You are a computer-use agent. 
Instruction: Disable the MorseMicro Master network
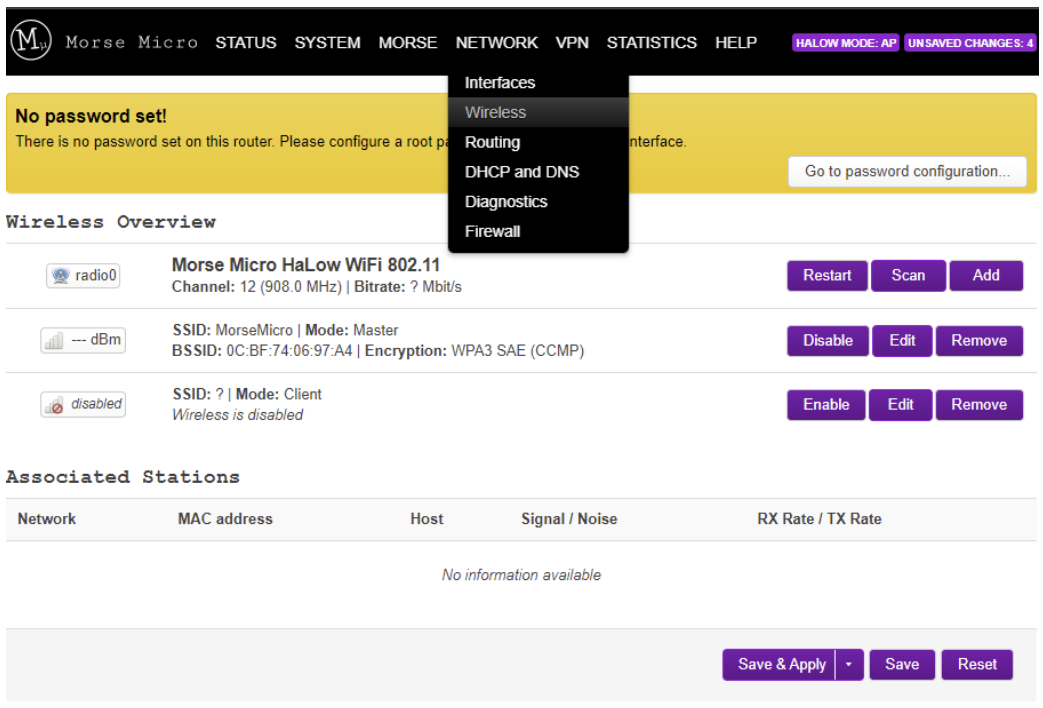pos(827,340)
